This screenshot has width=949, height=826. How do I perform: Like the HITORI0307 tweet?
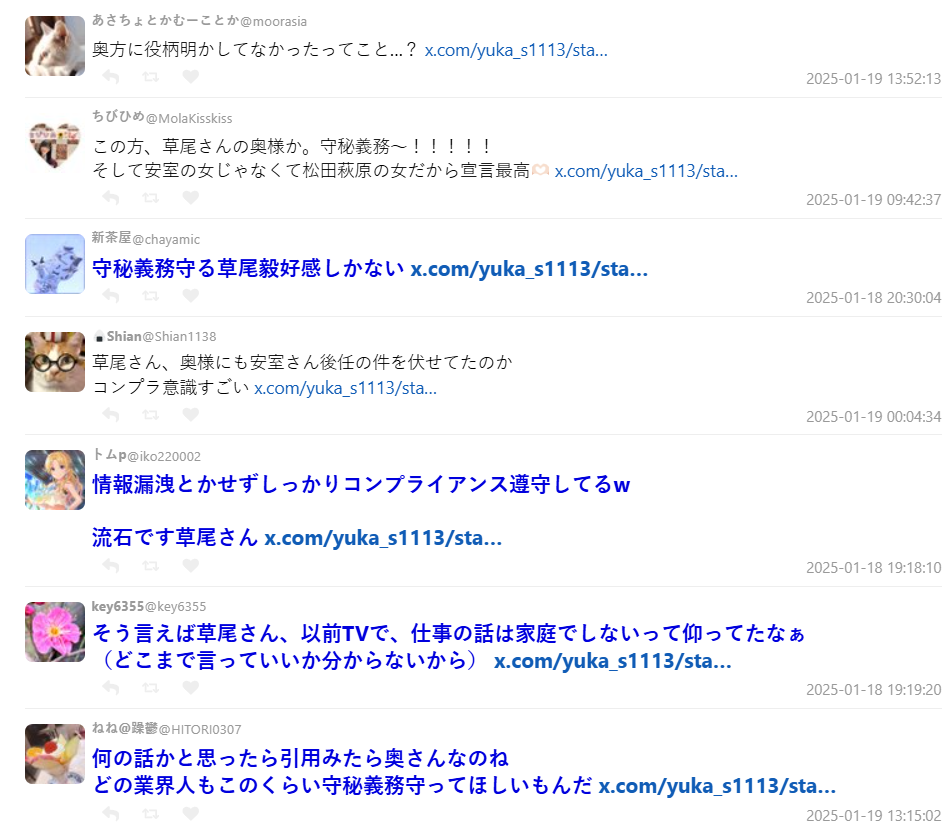pyautogui.click(x=191, y=814)
